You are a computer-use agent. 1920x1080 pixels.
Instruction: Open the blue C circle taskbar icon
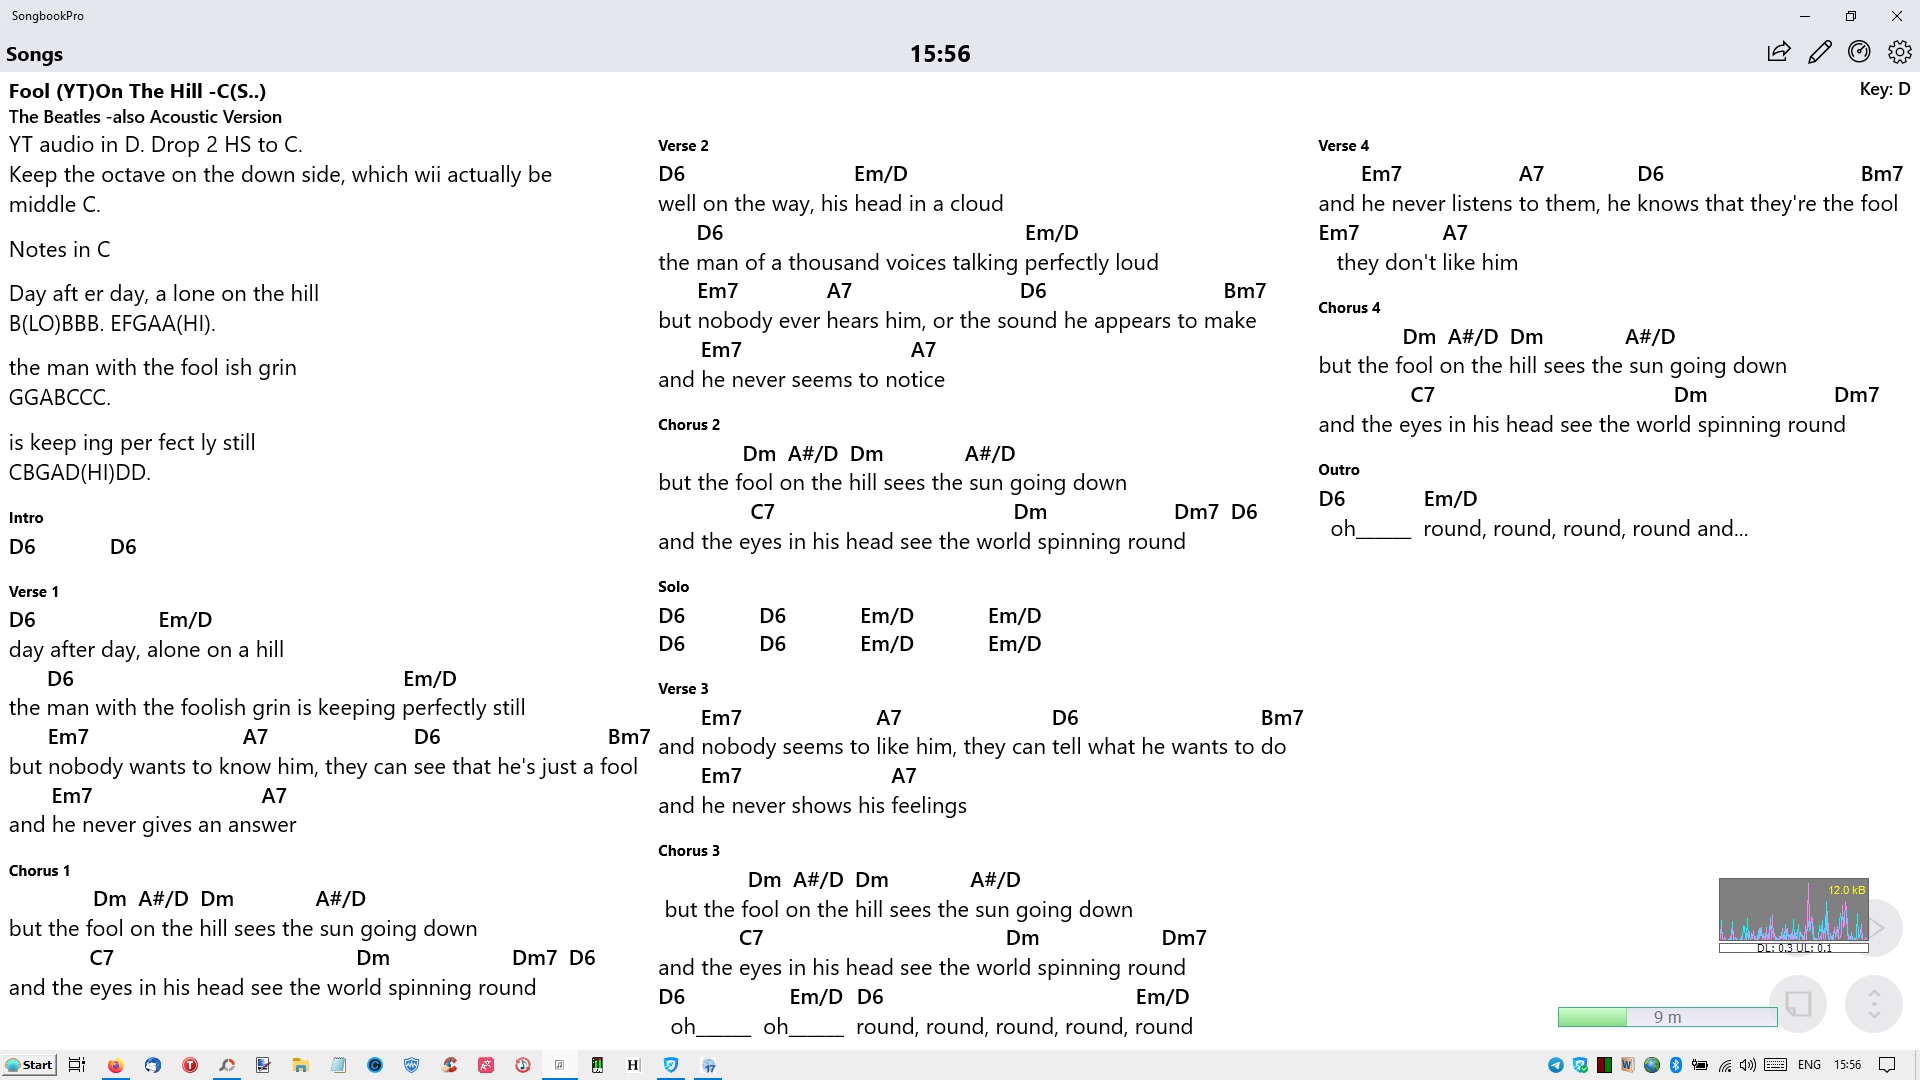[x=375, y=1065]
